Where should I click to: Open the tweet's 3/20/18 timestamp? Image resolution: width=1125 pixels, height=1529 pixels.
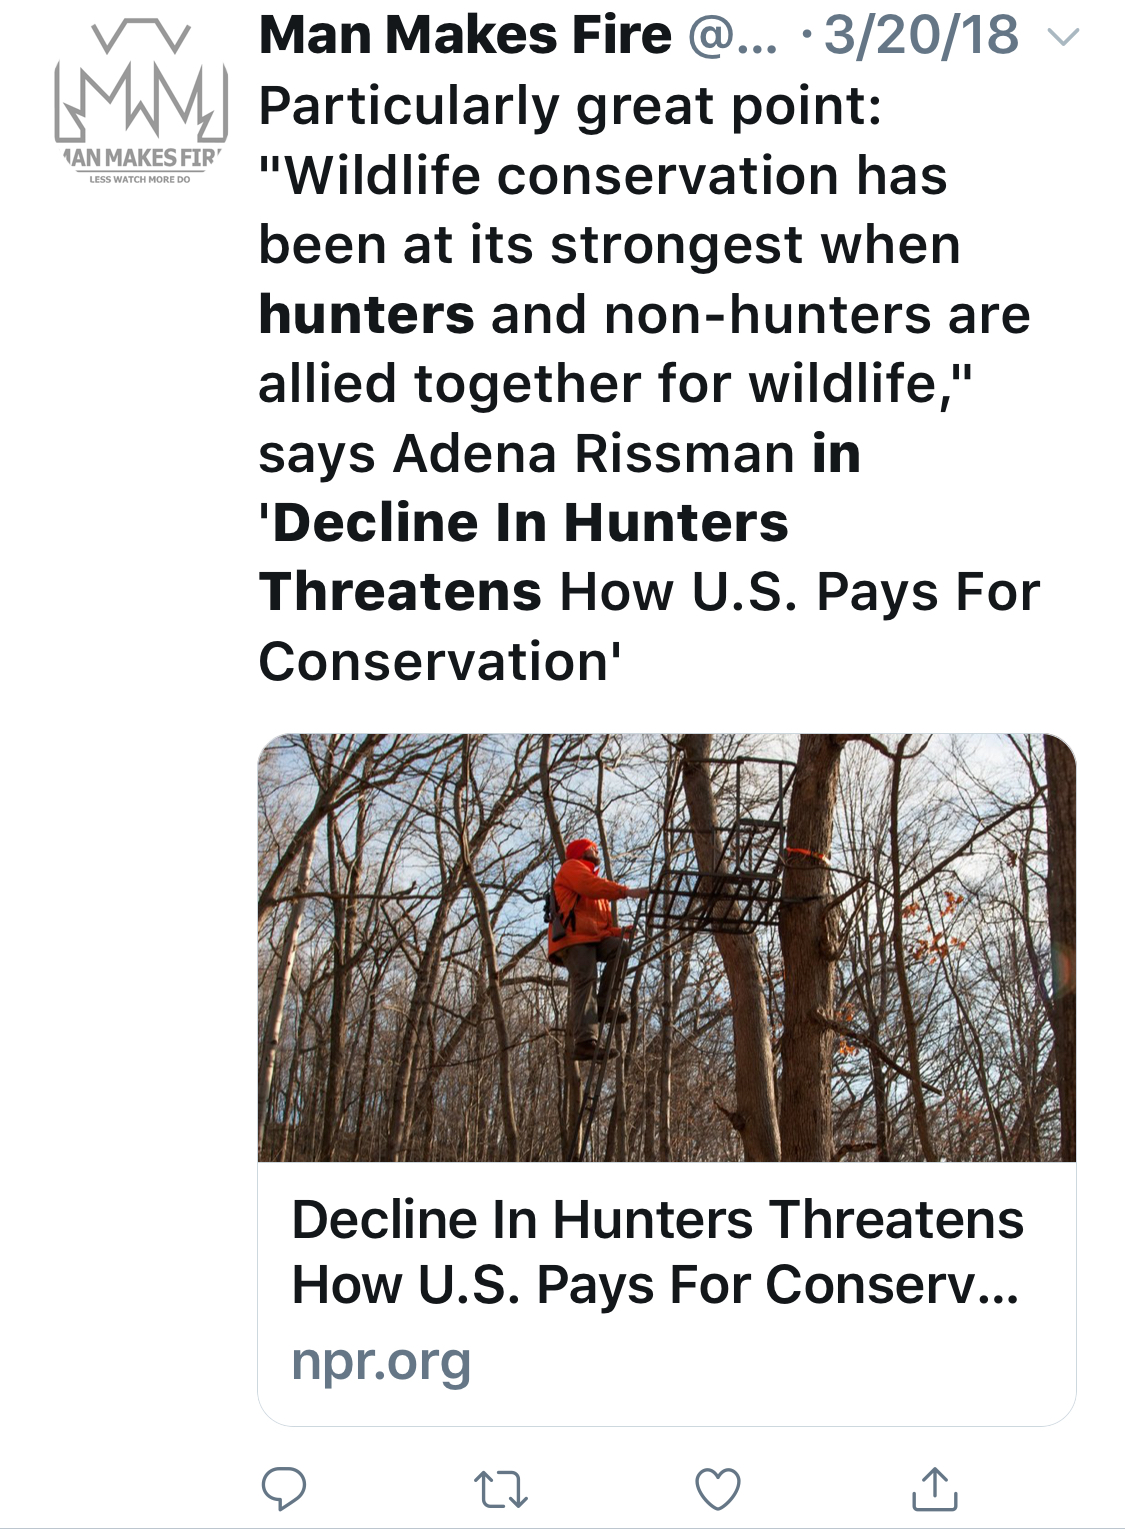(921, 36)
